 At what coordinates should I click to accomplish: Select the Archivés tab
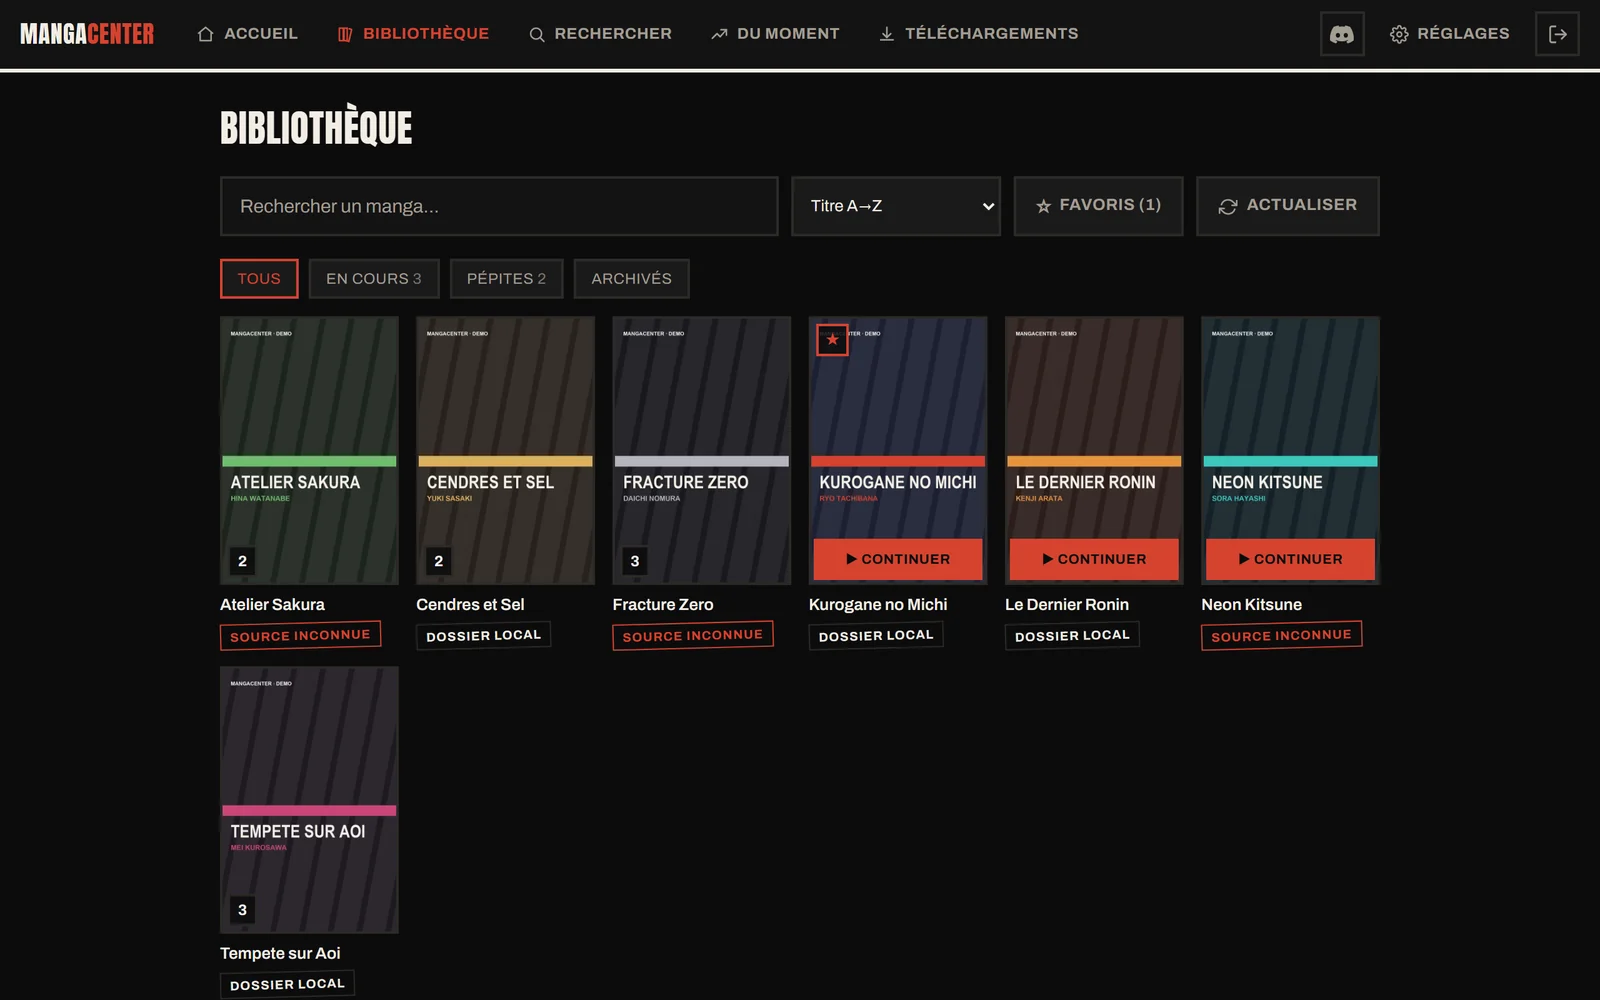(x=631, y=279)
